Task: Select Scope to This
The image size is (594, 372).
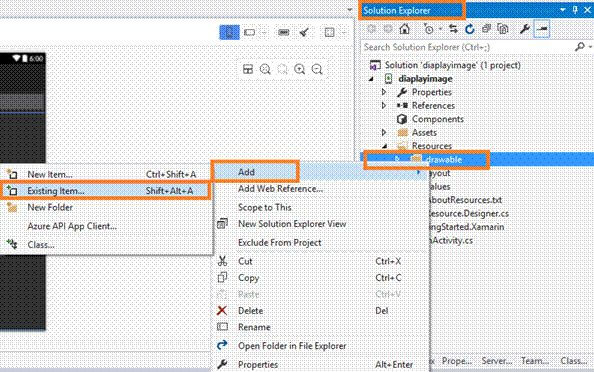Action: click(321, 207)
